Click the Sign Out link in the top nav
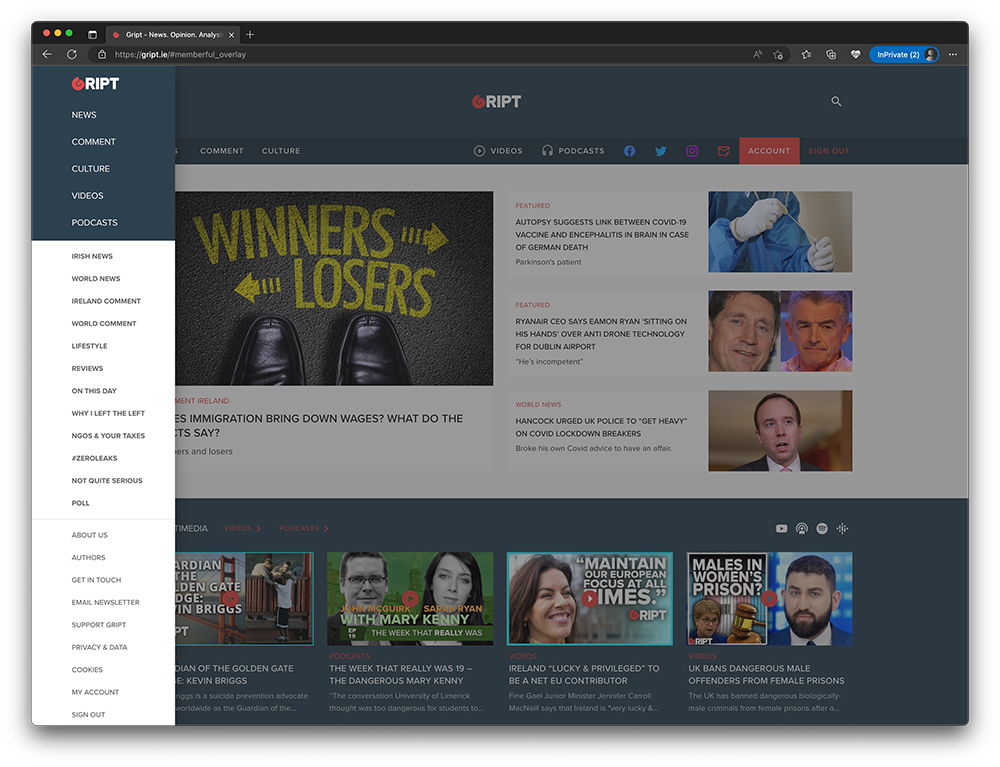The width and height of the screenshot is (1000, 767). pyautogui.click(x=828, y=151)
